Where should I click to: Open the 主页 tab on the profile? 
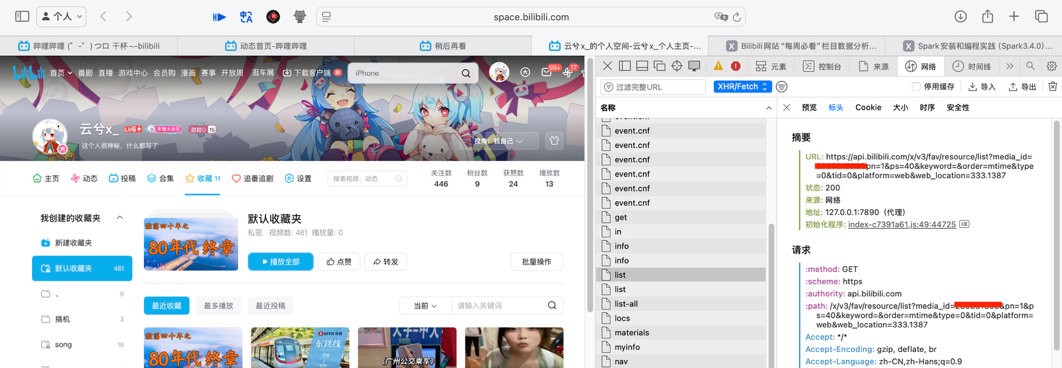[x=46, y=178]
